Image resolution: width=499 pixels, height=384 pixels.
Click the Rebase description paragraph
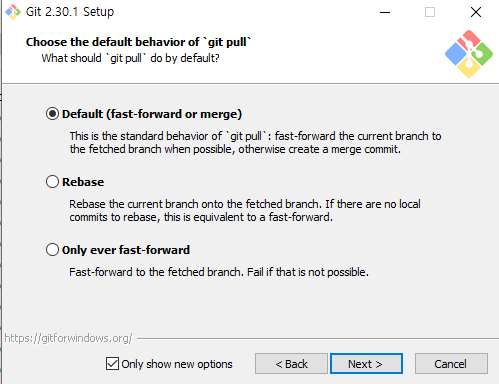(x=245, y=210)
